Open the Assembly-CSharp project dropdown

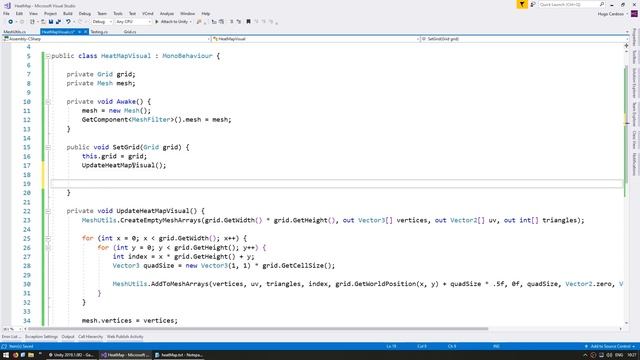click(x=106, y=39)
